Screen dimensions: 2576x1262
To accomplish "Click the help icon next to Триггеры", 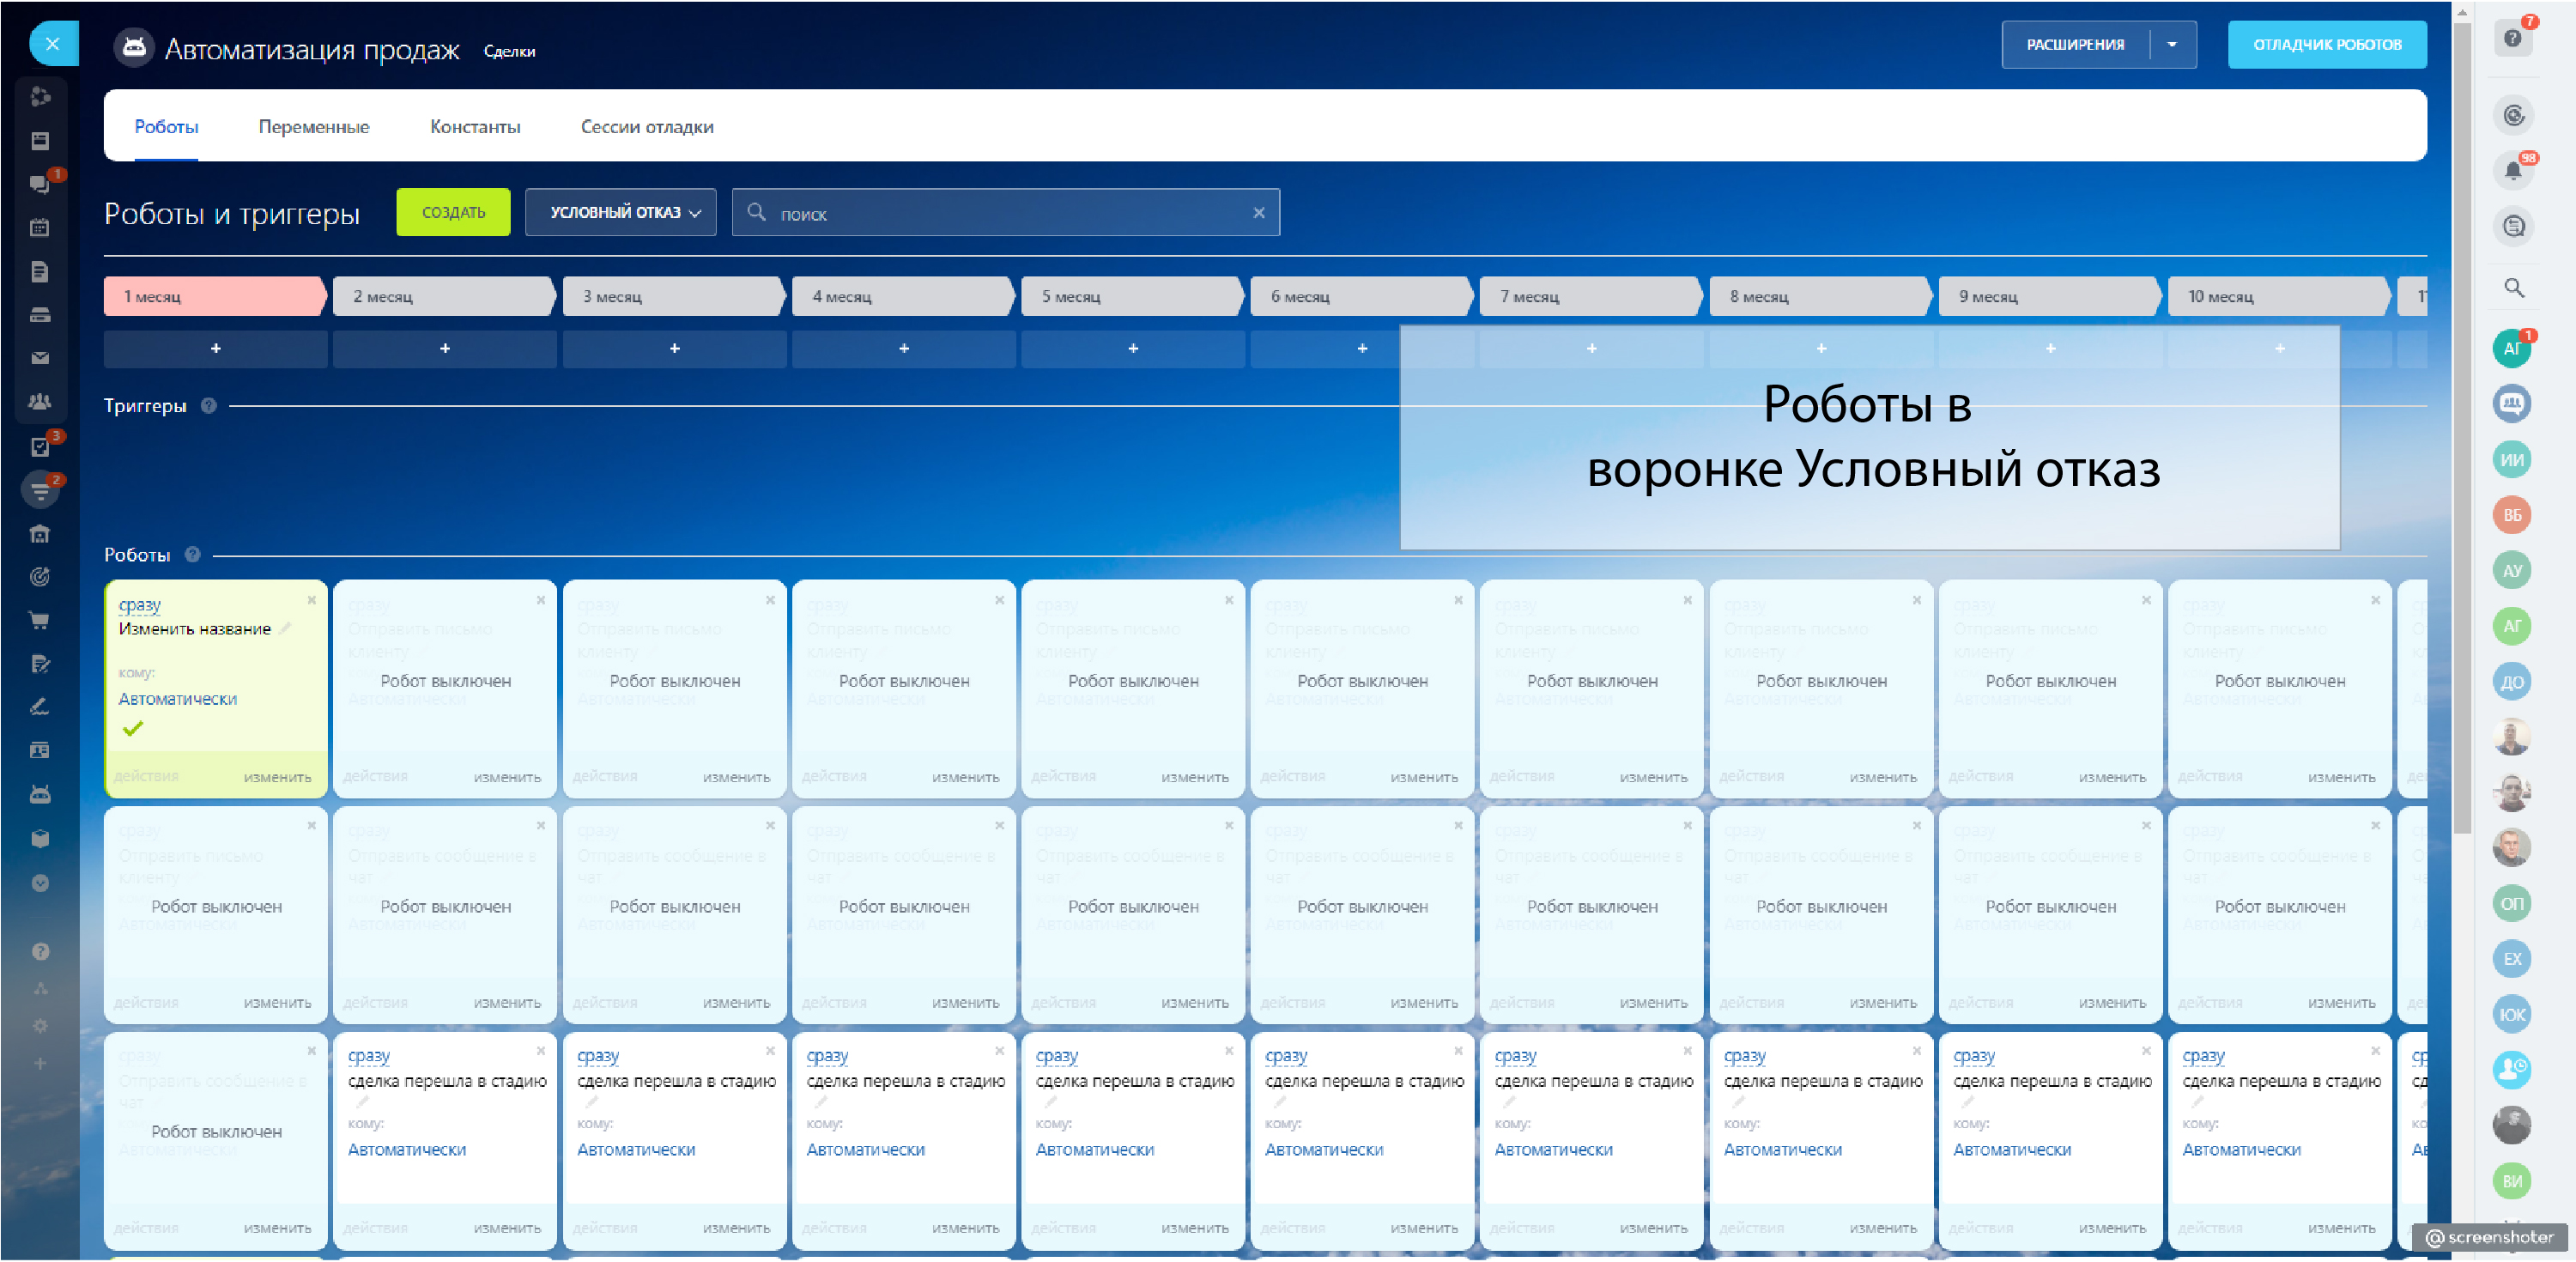I will [x=209, y=406].
